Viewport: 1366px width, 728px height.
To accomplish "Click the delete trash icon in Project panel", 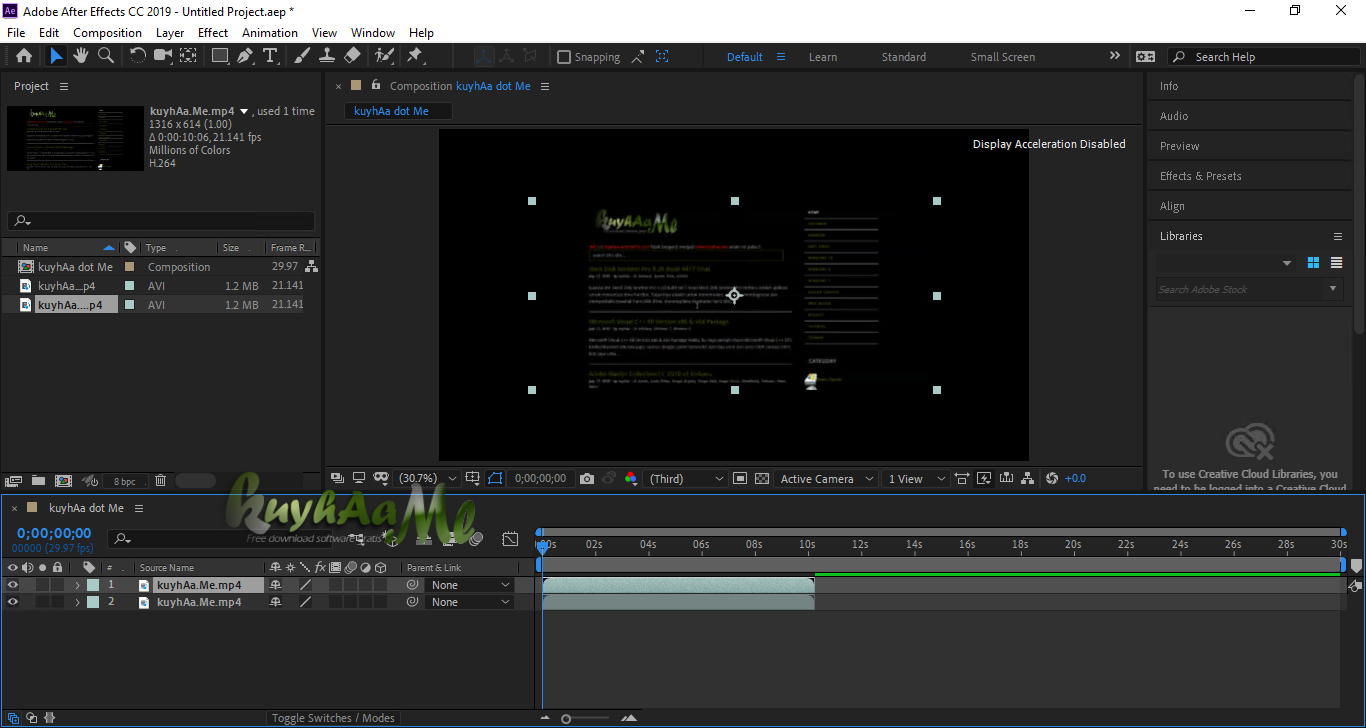I will (160, 481).
